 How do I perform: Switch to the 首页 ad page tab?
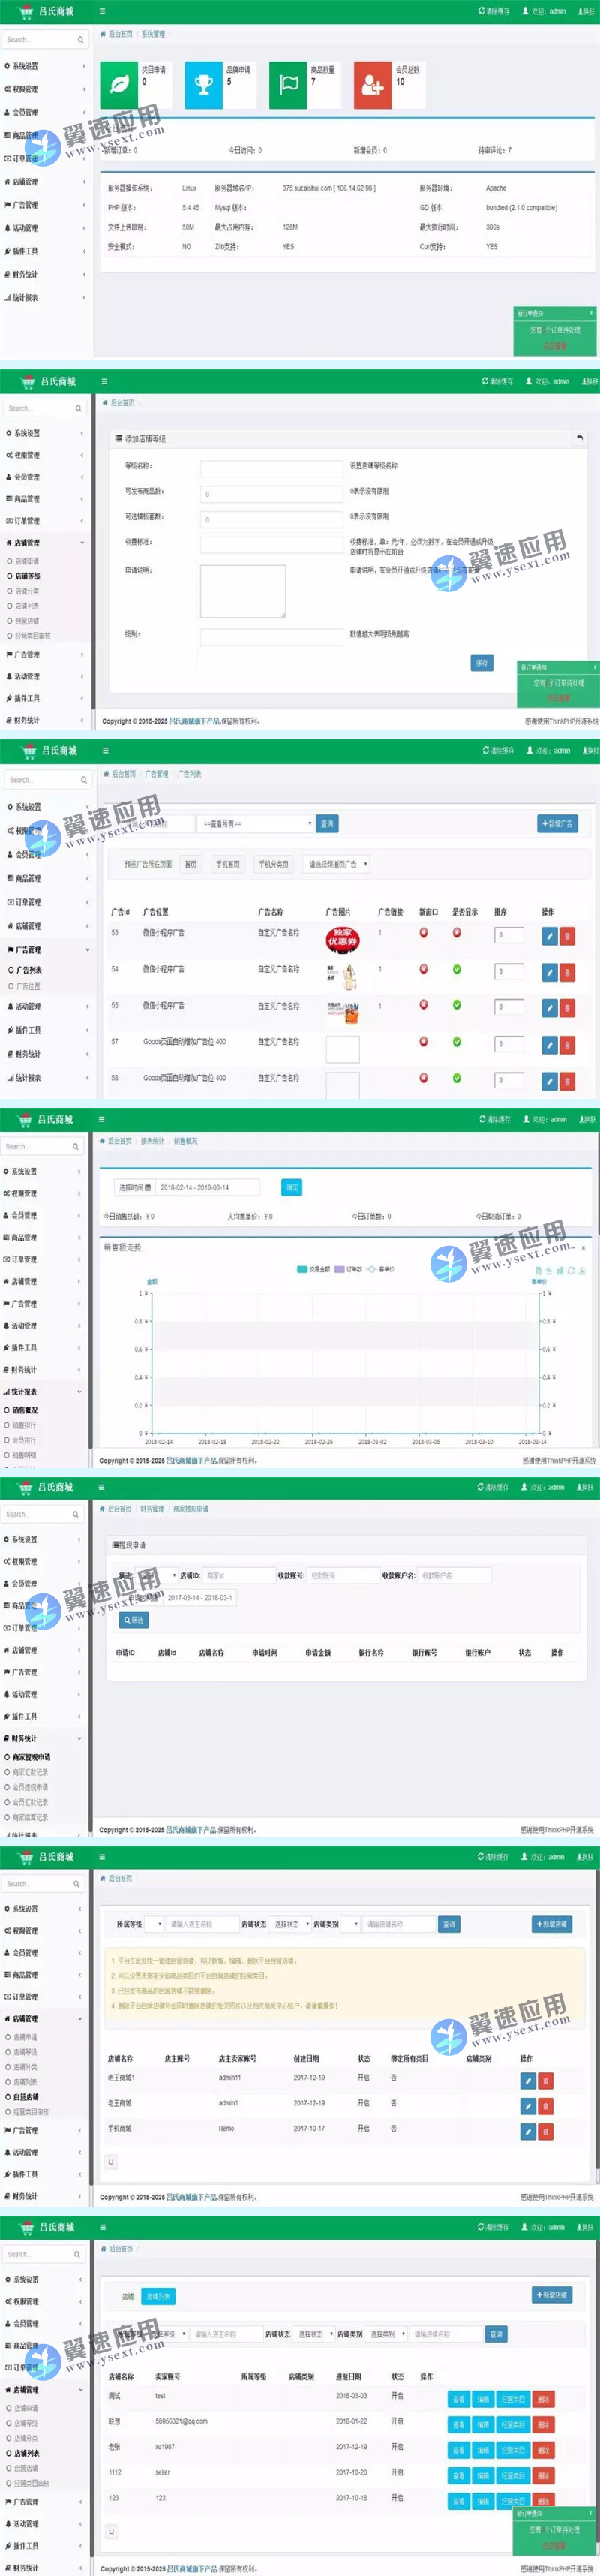pyautogui.click(x=191, y=864)
